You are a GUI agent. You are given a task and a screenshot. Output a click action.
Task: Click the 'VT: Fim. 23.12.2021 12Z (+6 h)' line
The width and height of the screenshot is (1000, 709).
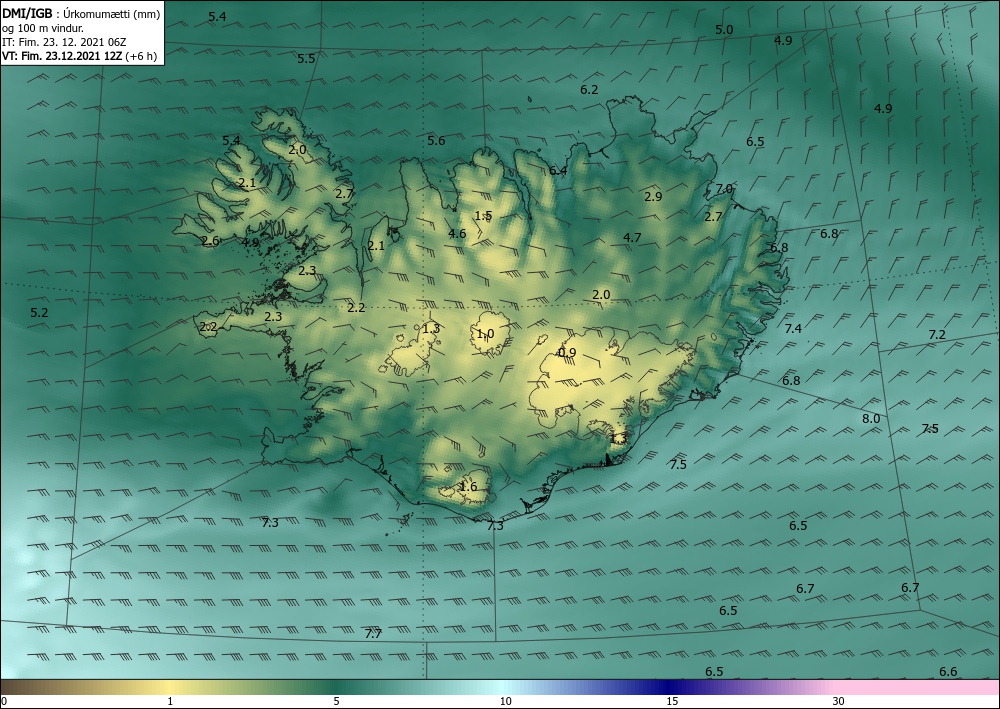(80, 56)
